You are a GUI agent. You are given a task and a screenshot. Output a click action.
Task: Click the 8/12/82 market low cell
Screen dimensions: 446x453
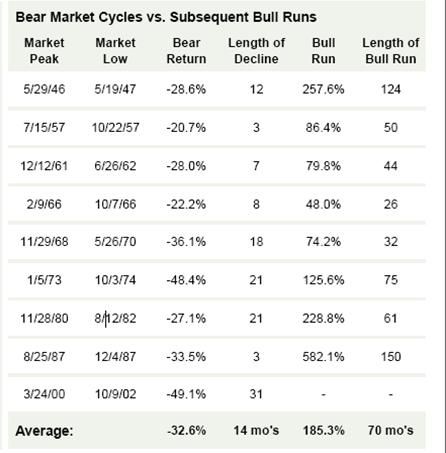pyautogui.click(x=115, y=318)
